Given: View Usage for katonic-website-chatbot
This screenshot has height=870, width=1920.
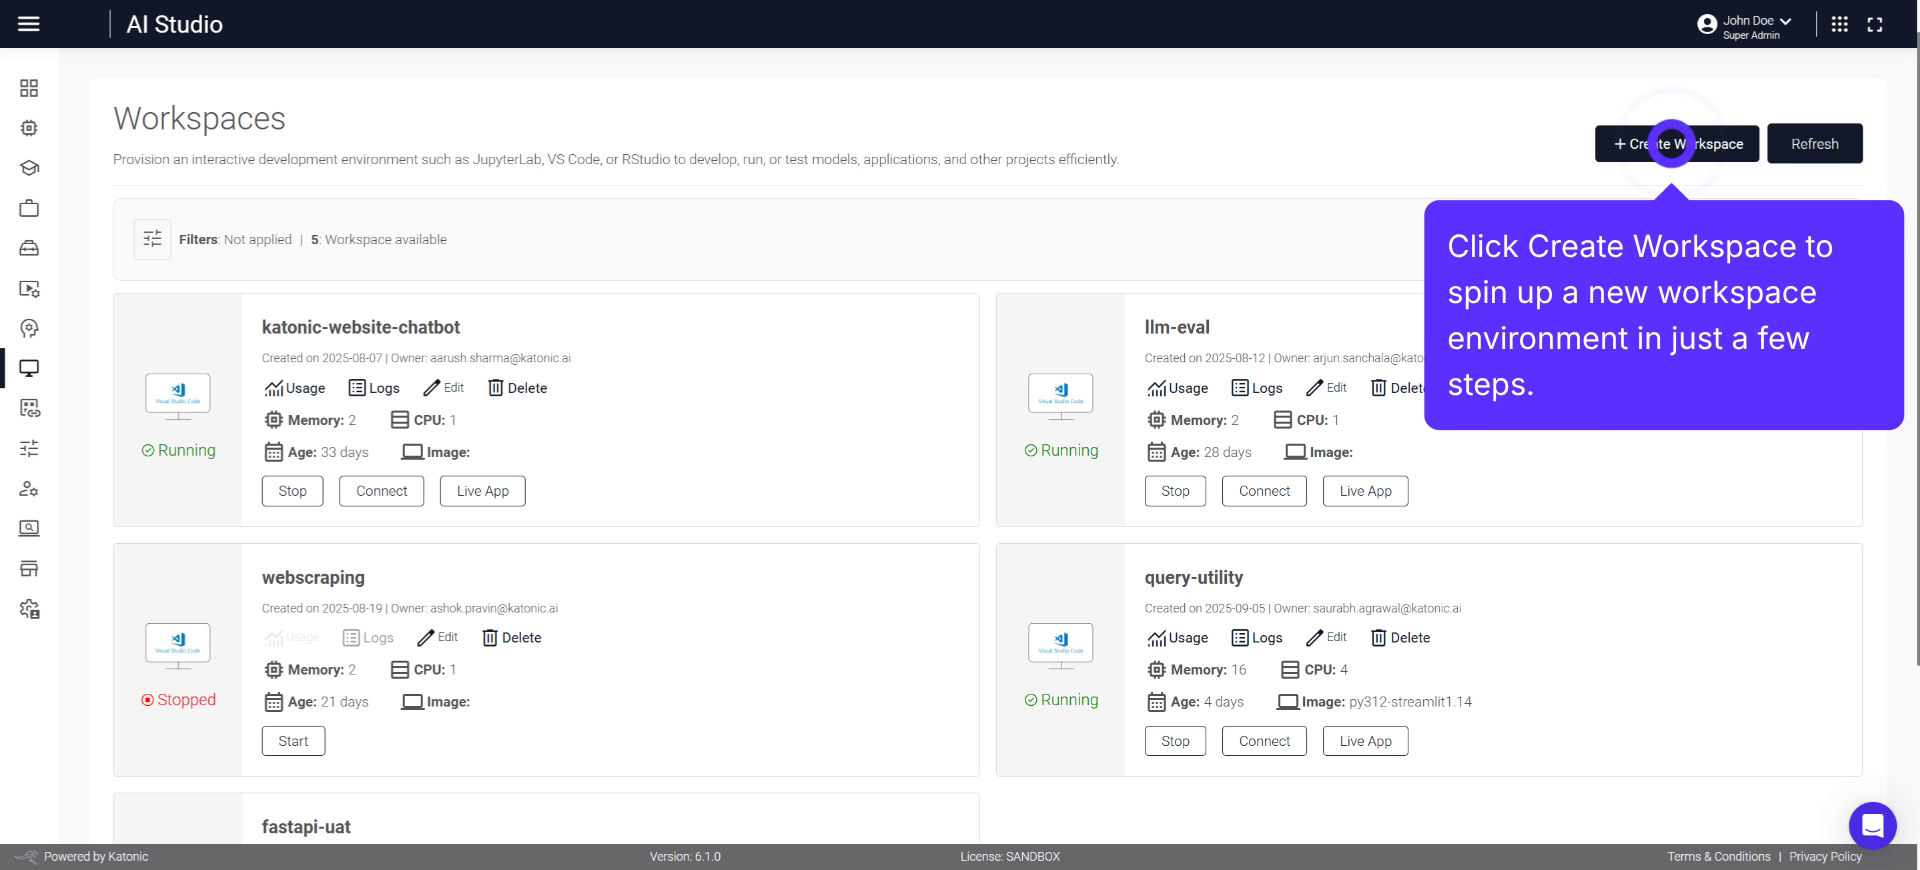Looking at the screenshot, I should point(295,388).
